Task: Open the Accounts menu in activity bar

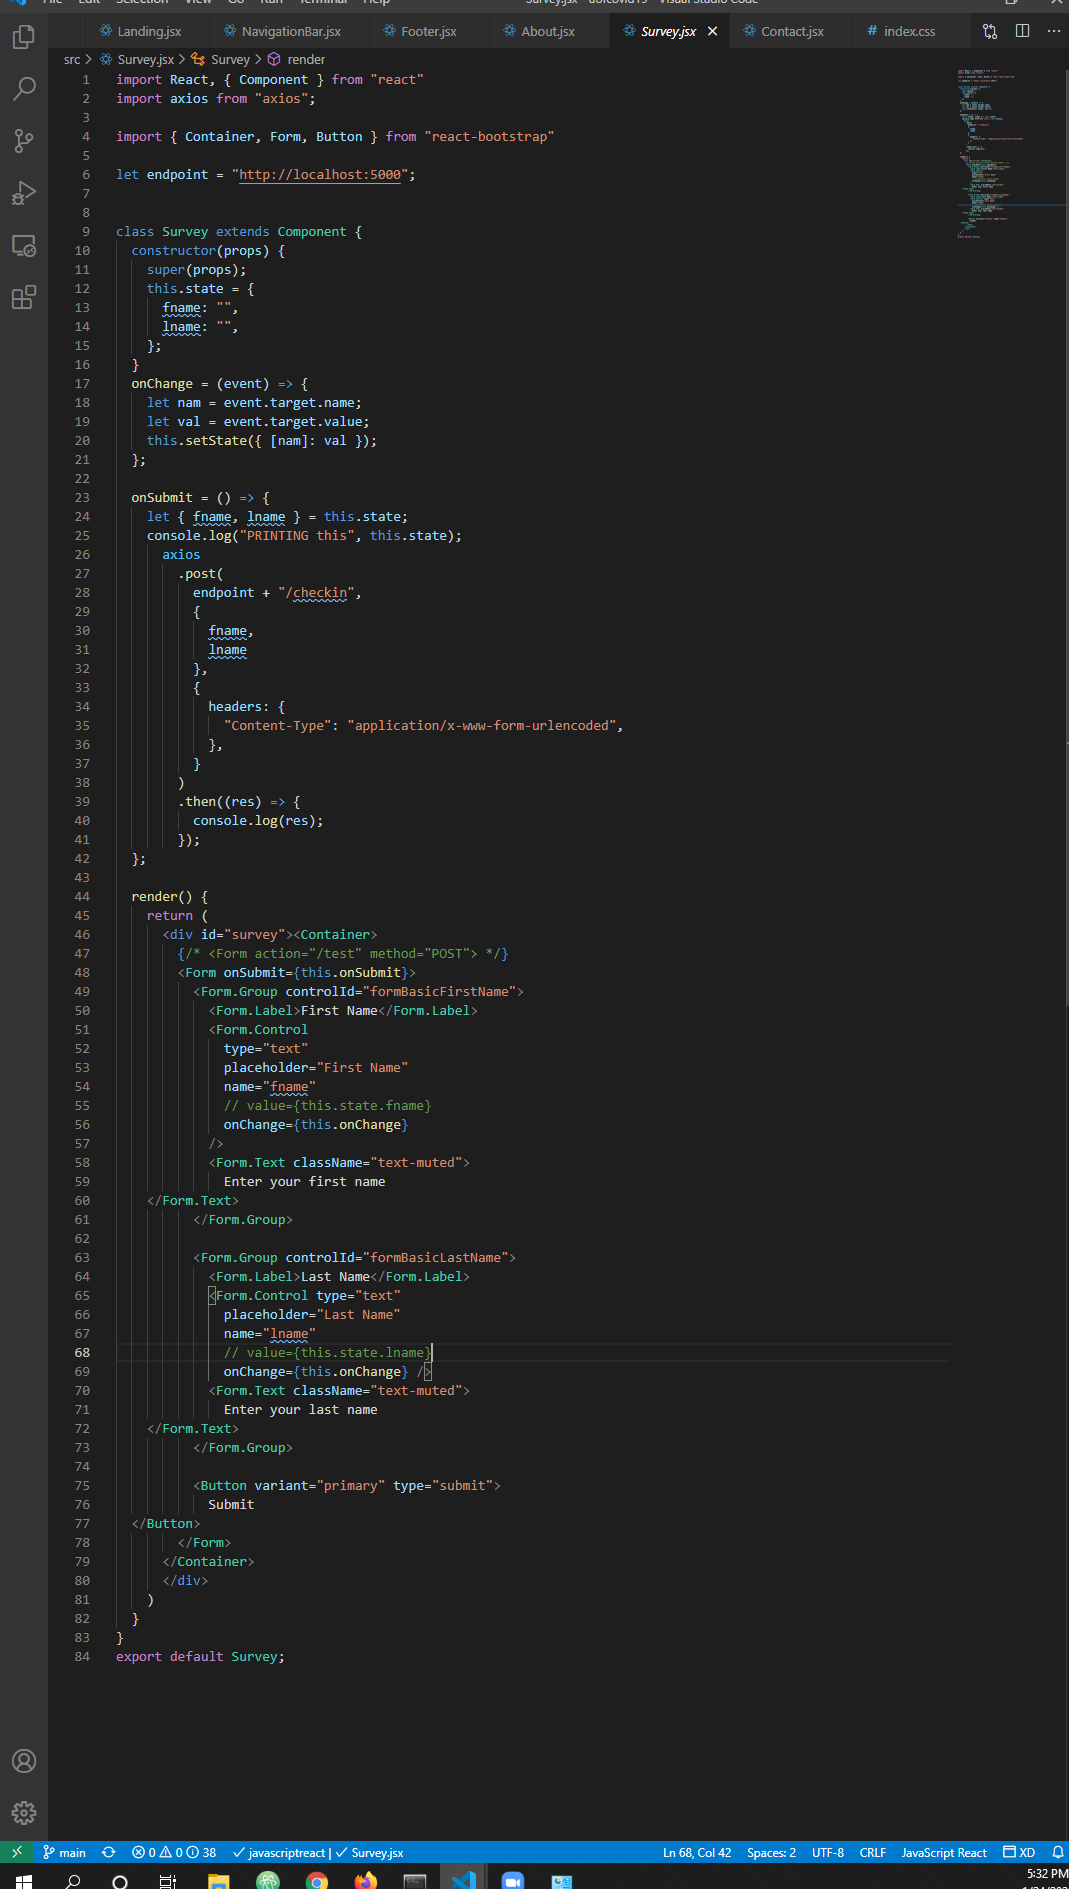Action: pyautogui.click(x=24, y=1761)
